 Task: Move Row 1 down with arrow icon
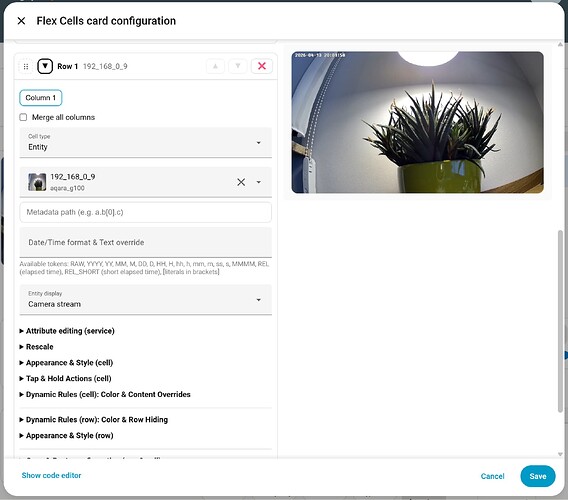pyautogui.click(x=238, y=66)
